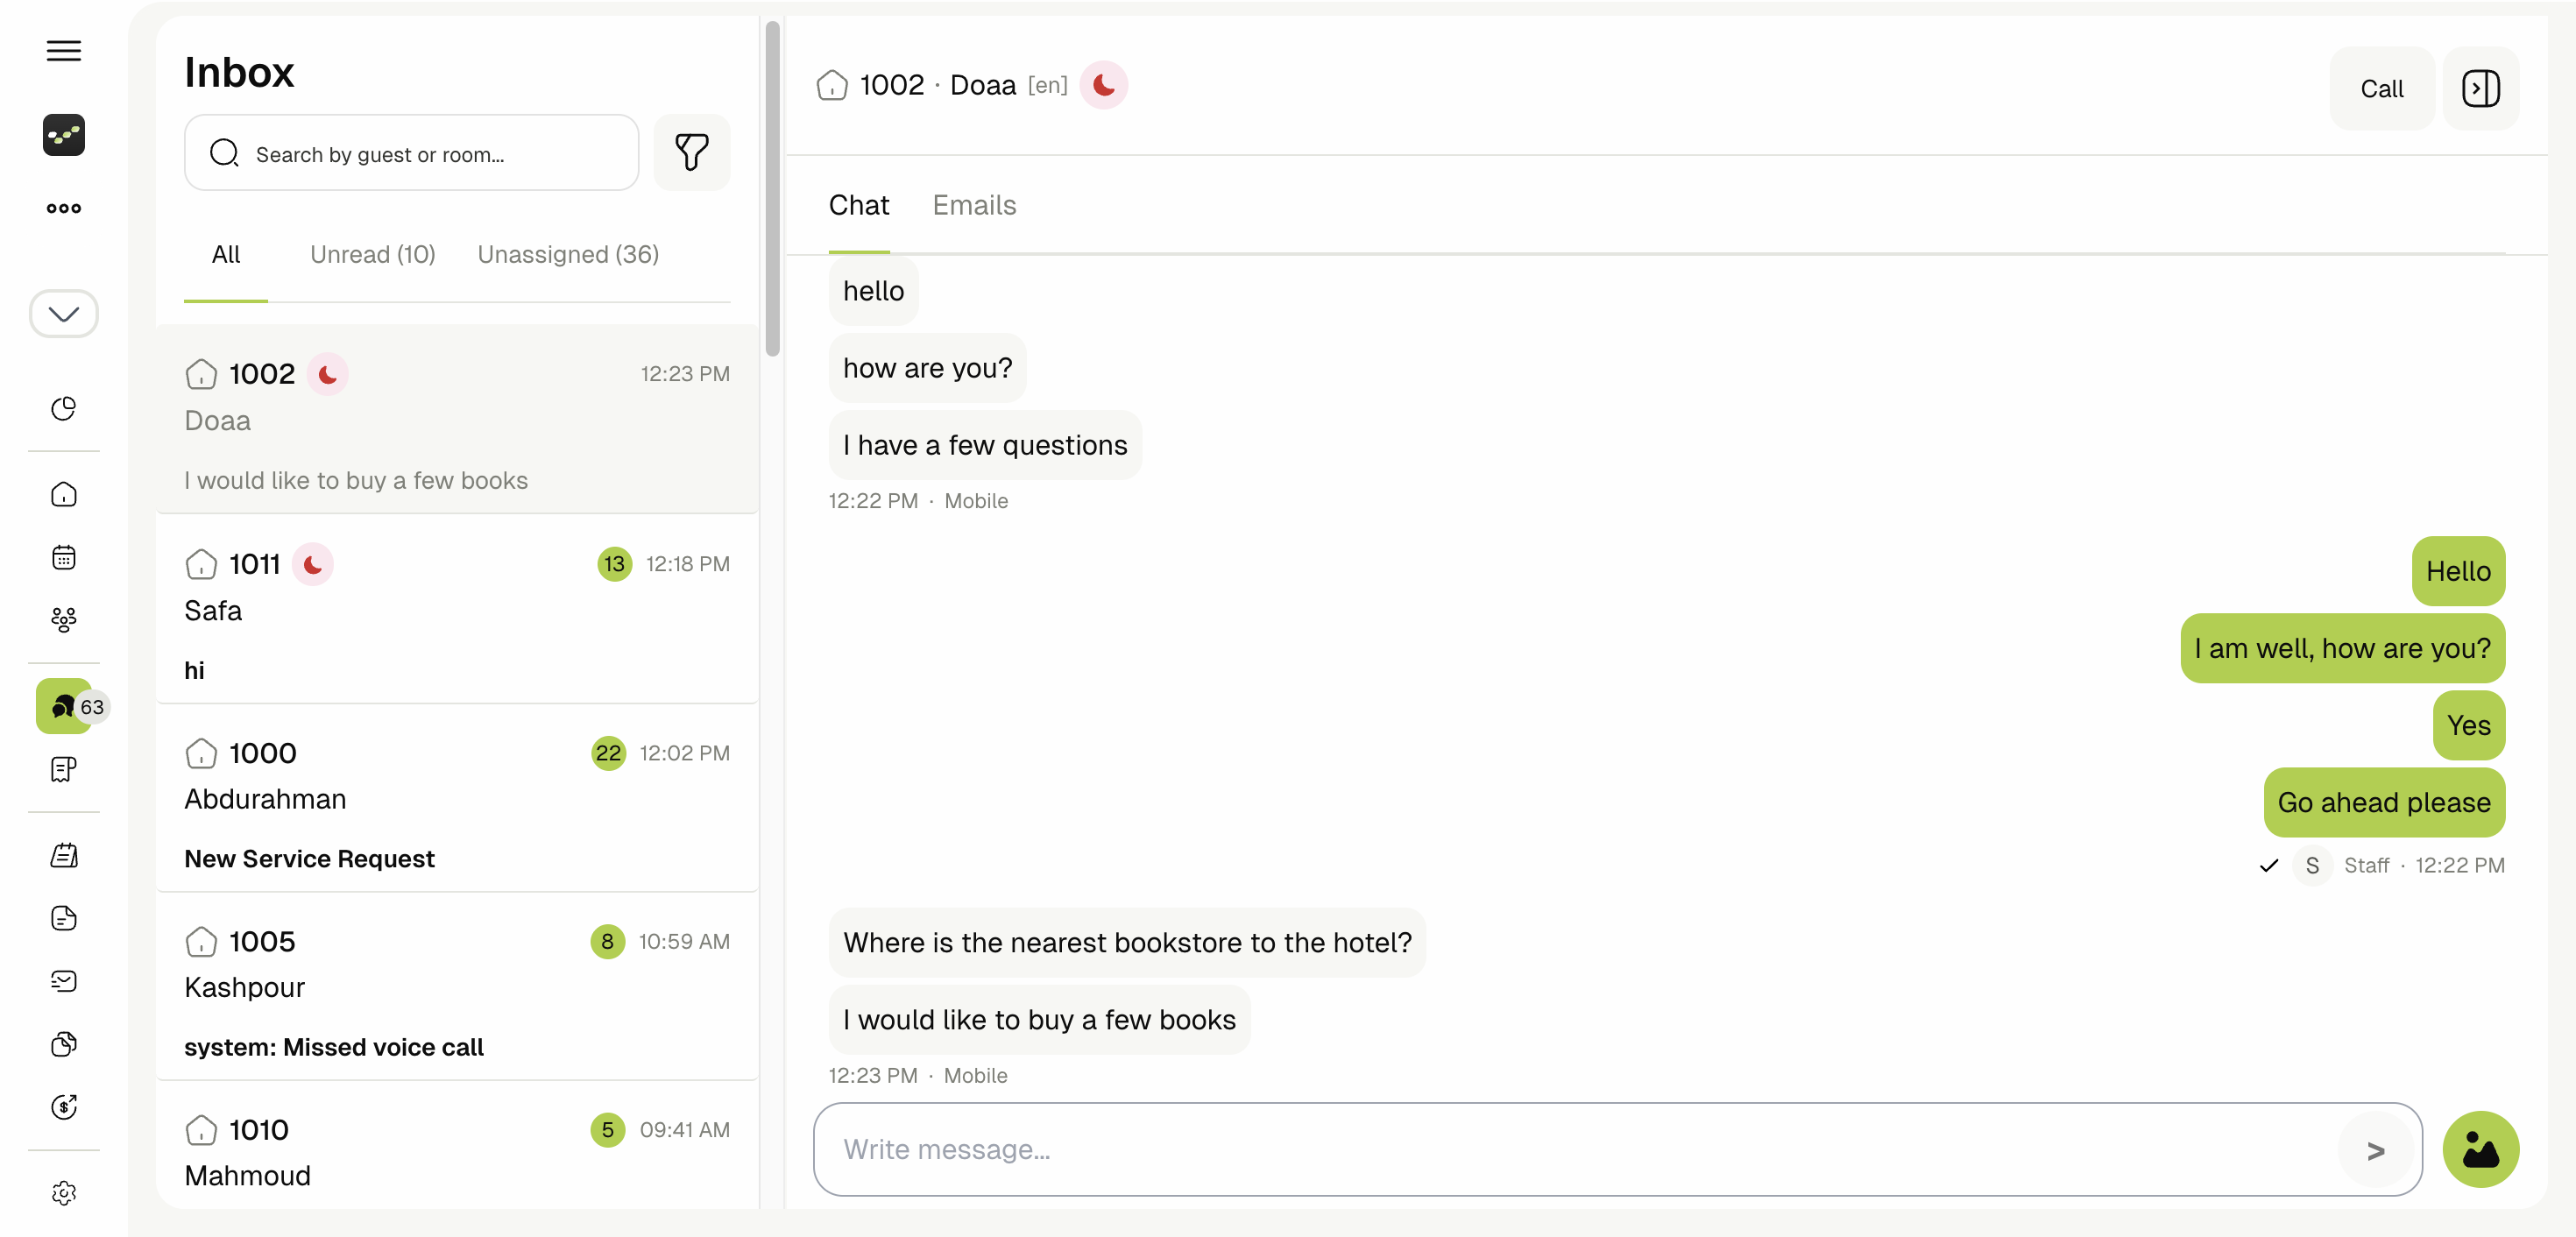Click the 22 unread badge on Abdurahman
The width and height of the screenshot is (2576, 1237).
pos(608,754)
